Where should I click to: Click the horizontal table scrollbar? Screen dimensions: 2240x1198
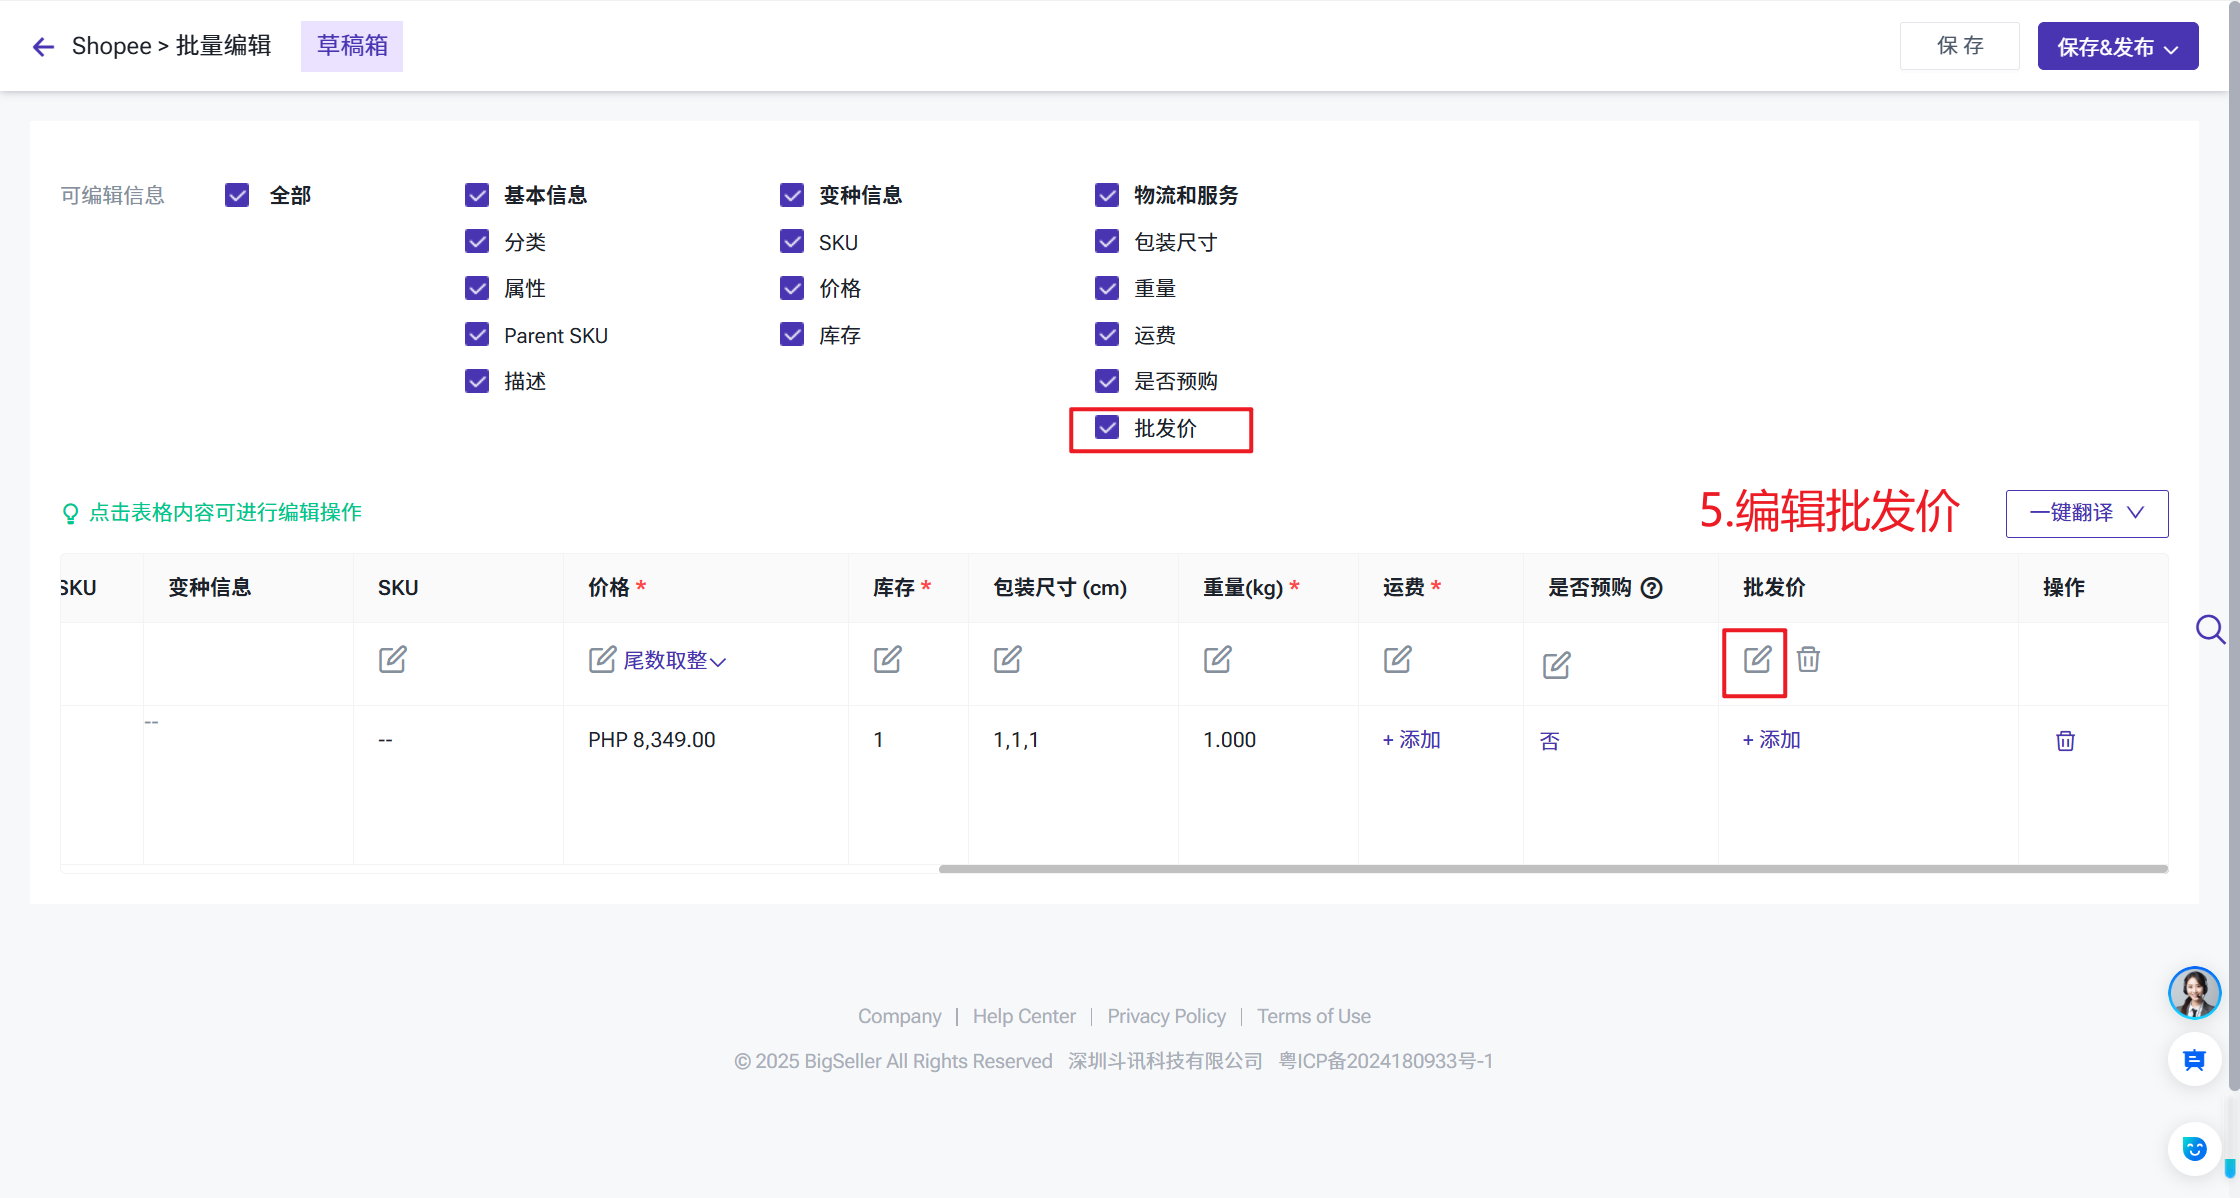[x=1552, y=869]
